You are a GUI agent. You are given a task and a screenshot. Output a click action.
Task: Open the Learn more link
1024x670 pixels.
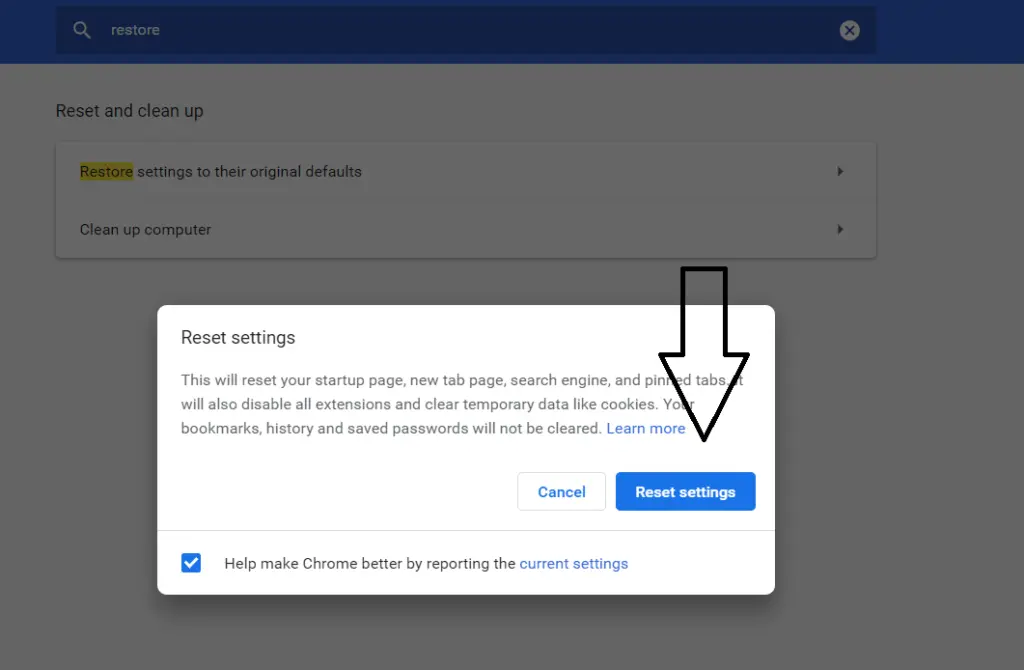[646, 428]
